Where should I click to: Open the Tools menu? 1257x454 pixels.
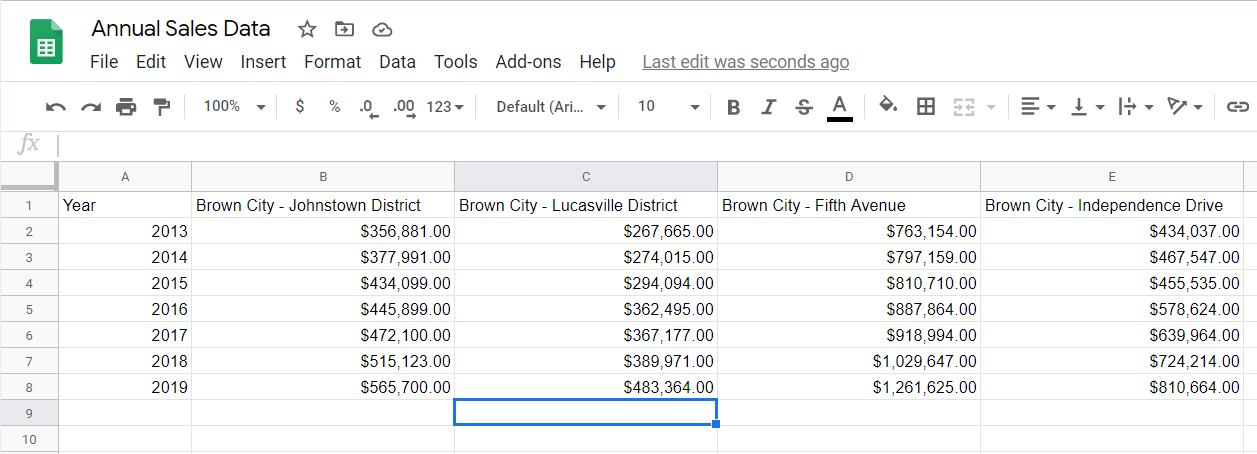pos(455,62)
